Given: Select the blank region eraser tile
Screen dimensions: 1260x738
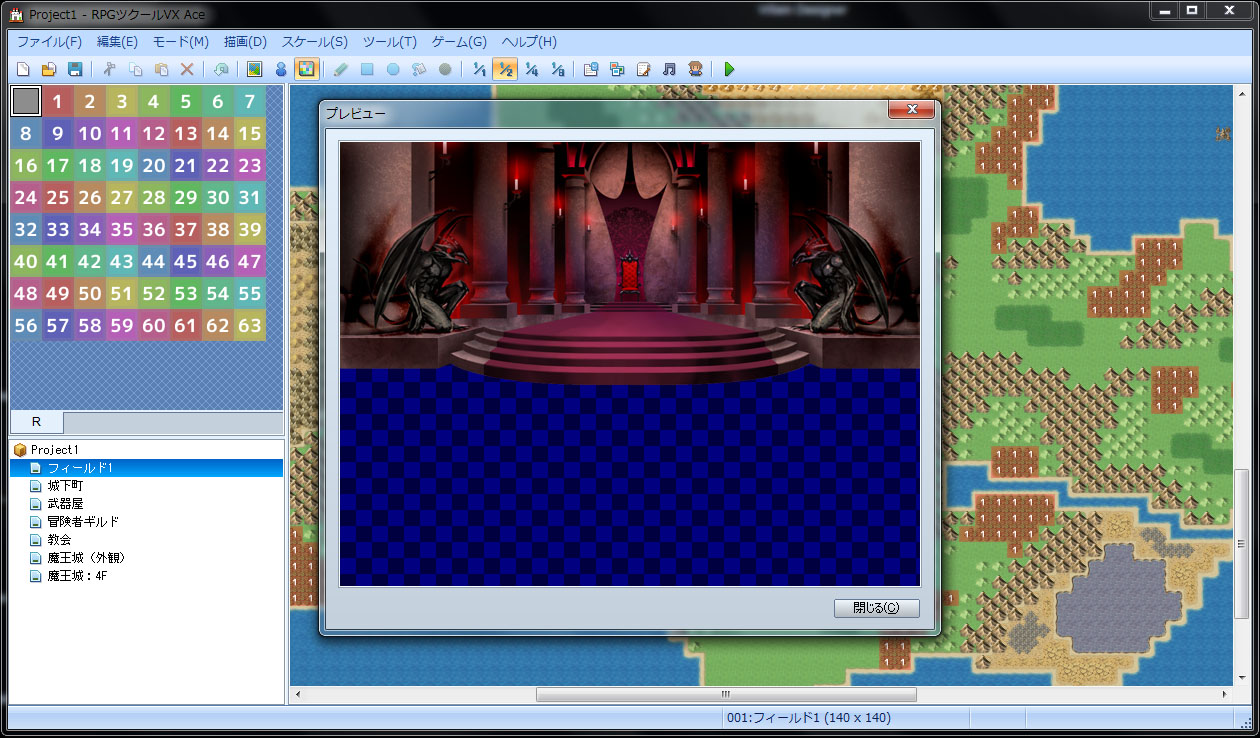Looking at the screenshot, I should 26,101.
